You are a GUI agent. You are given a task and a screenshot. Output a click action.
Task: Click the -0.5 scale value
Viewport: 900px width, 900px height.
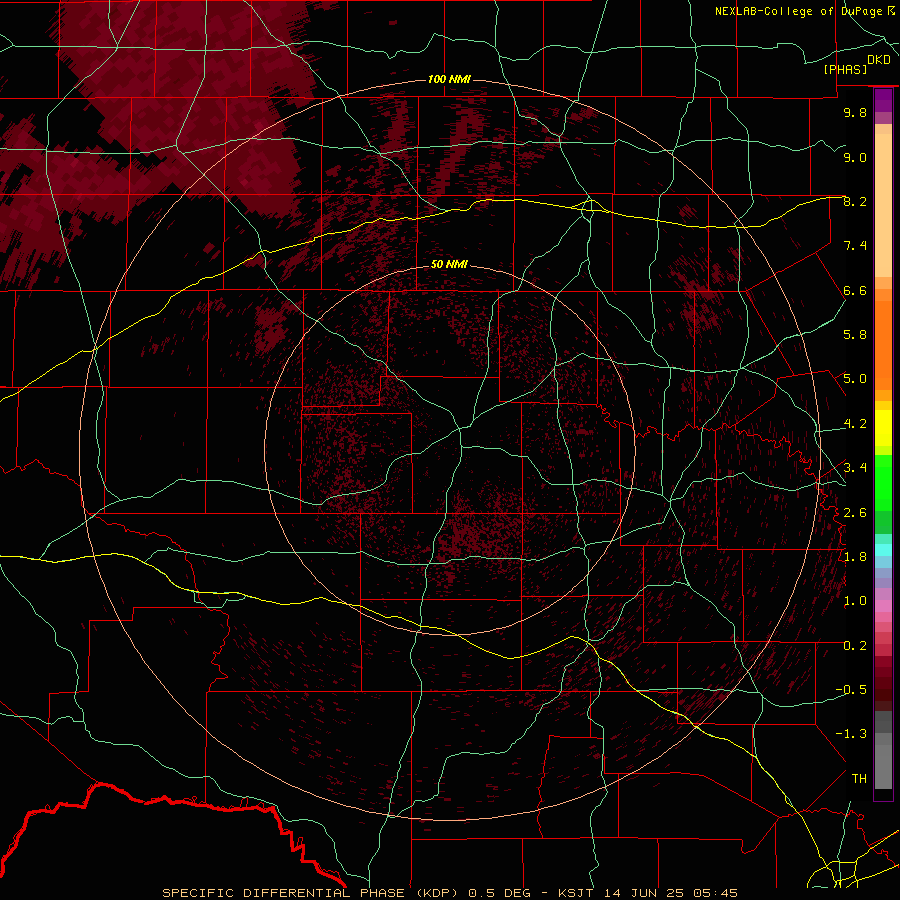pos(851,690)
